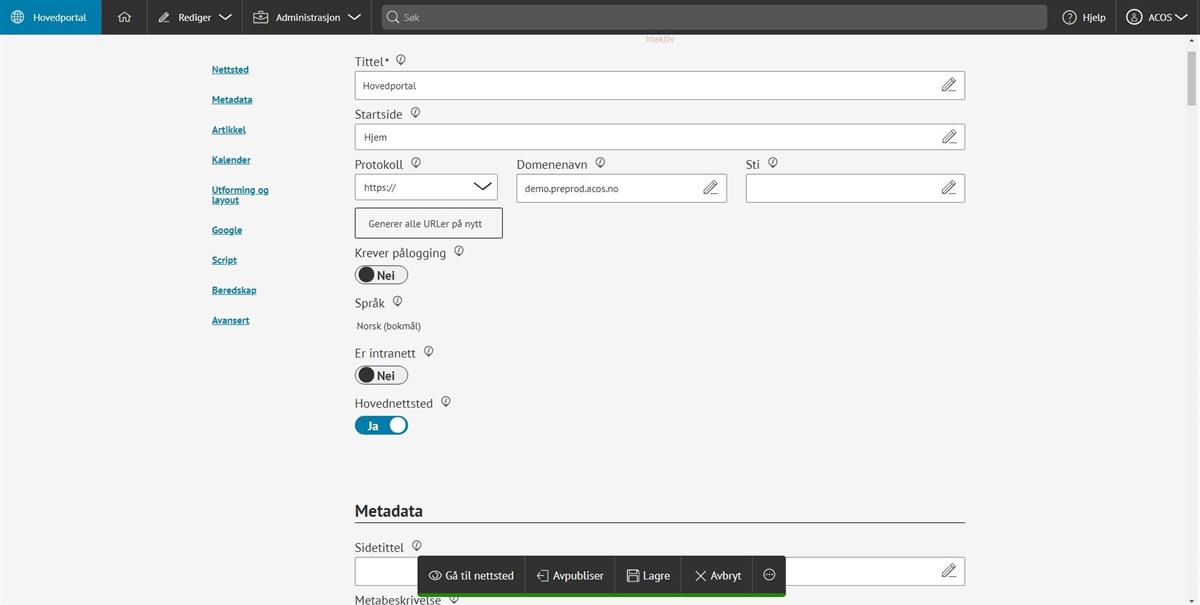Screen dimensions: 1200x605
Task: Expand the Administrasjon menu
Action: point(306,17)
